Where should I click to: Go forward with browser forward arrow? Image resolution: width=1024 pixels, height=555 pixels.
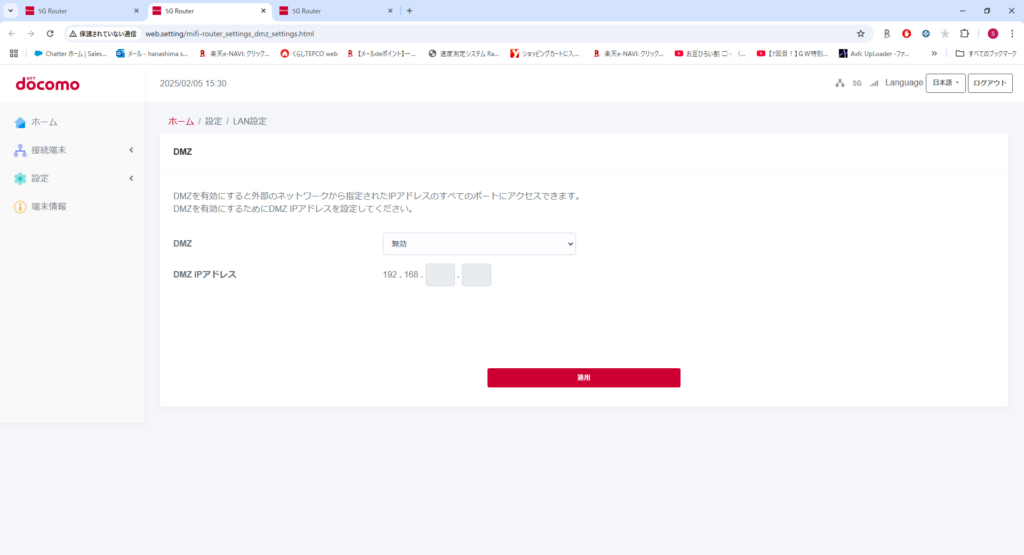point(31,33)
